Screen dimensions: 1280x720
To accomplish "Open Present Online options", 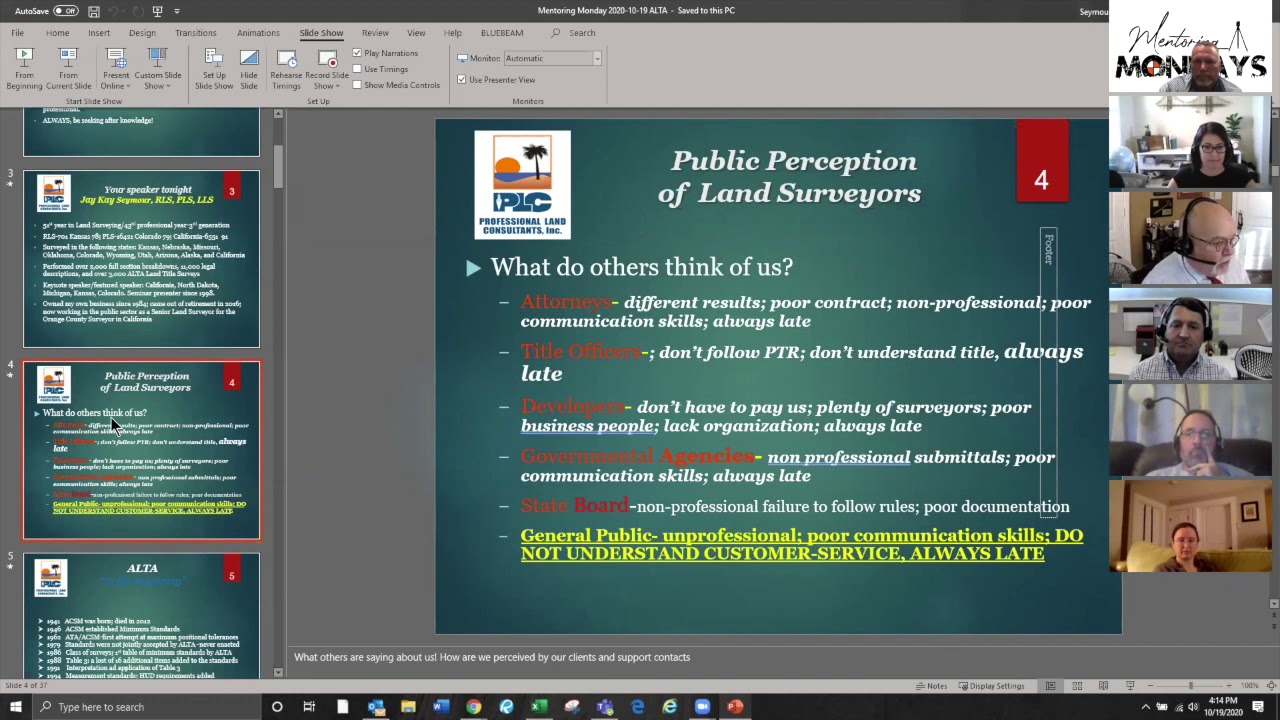I will (x=115, y=68).
